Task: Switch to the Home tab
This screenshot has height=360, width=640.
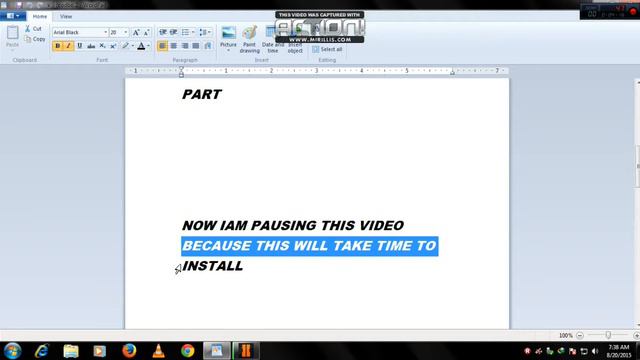Action: pos(40,16)
